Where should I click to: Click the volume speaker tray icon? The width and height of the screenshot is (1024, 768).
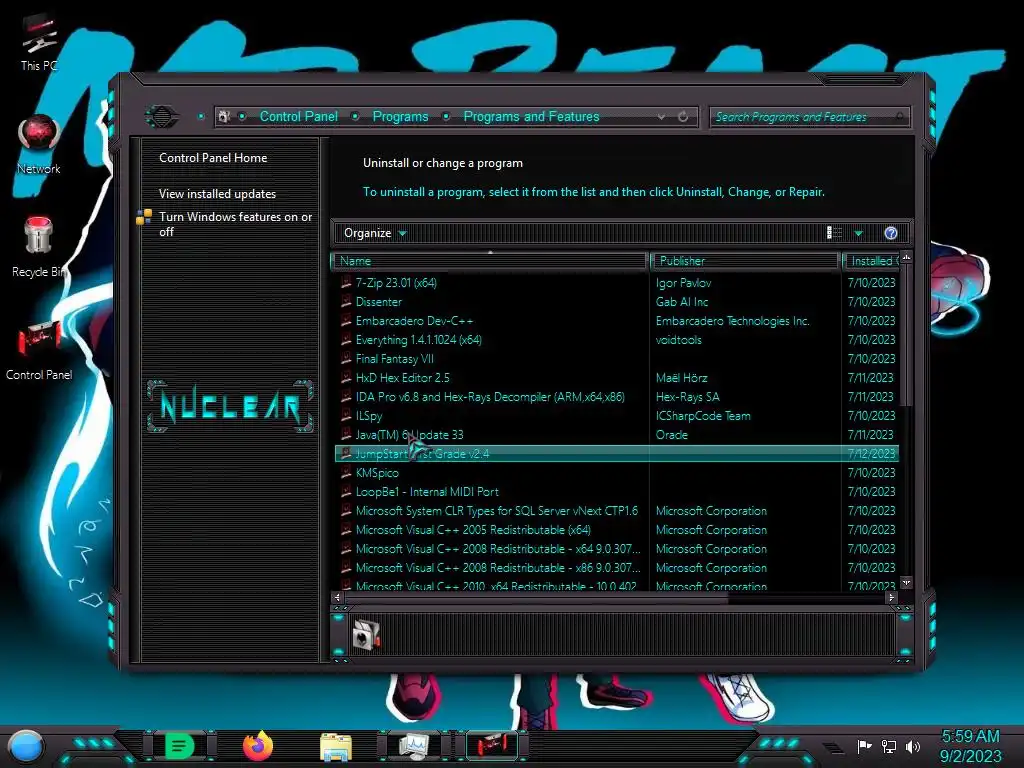(x=913, y=746)
